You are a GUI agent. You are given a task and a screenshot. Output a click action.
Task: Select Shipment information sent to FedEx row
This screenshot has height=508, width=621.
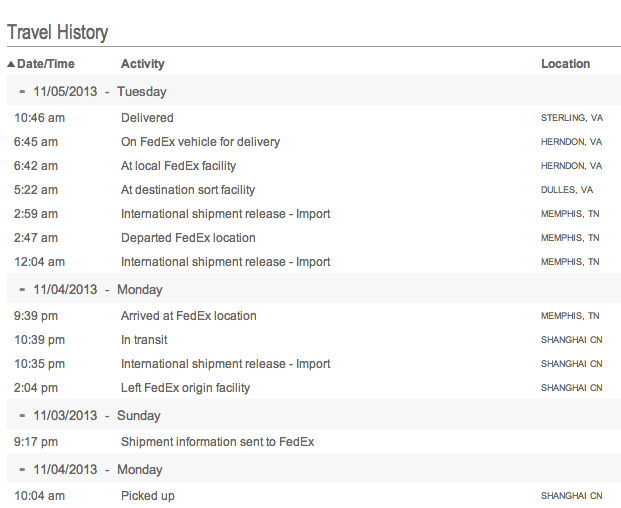(217, 442)
